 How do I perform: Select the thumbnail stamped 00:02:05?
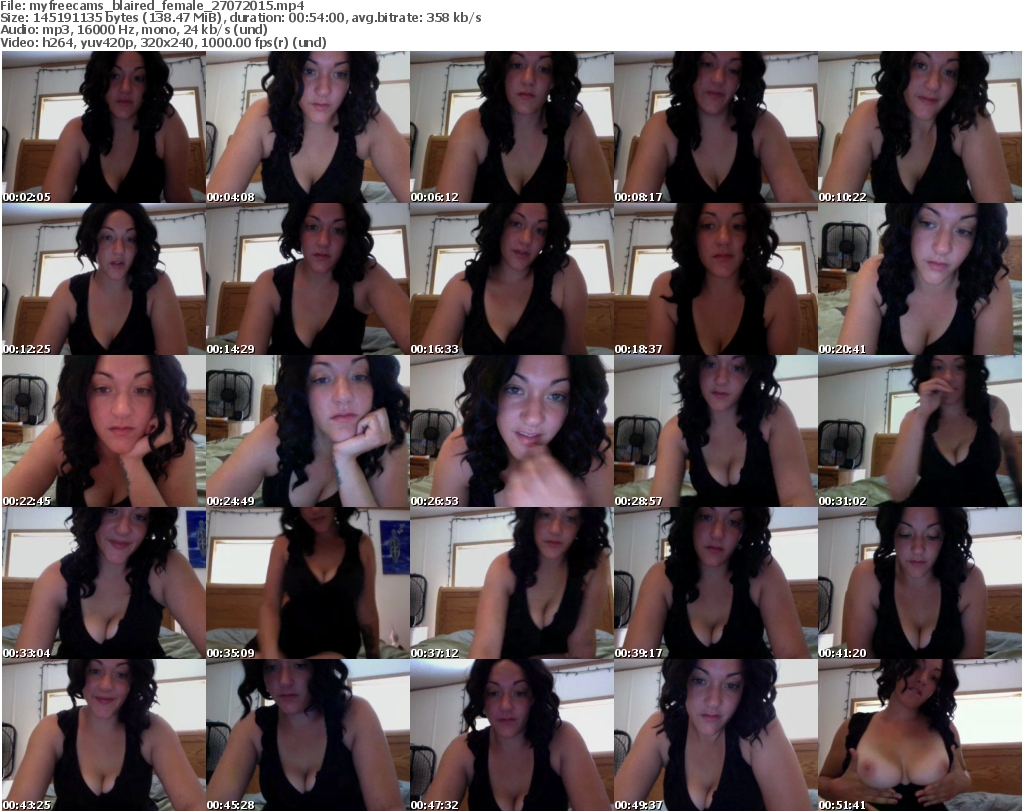104,127
